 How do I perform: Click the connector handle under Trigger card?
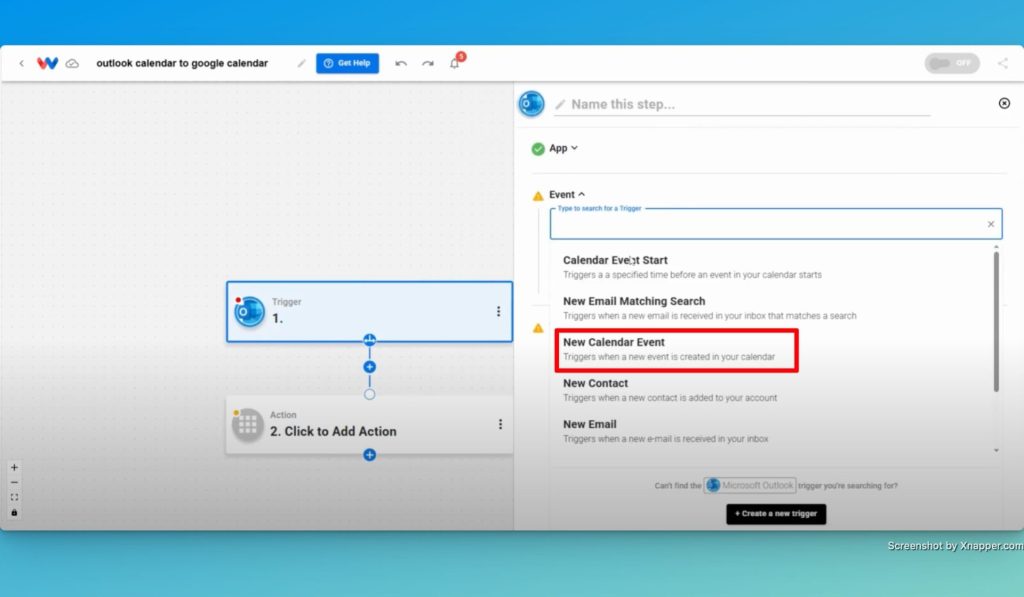tap(370, 340)
